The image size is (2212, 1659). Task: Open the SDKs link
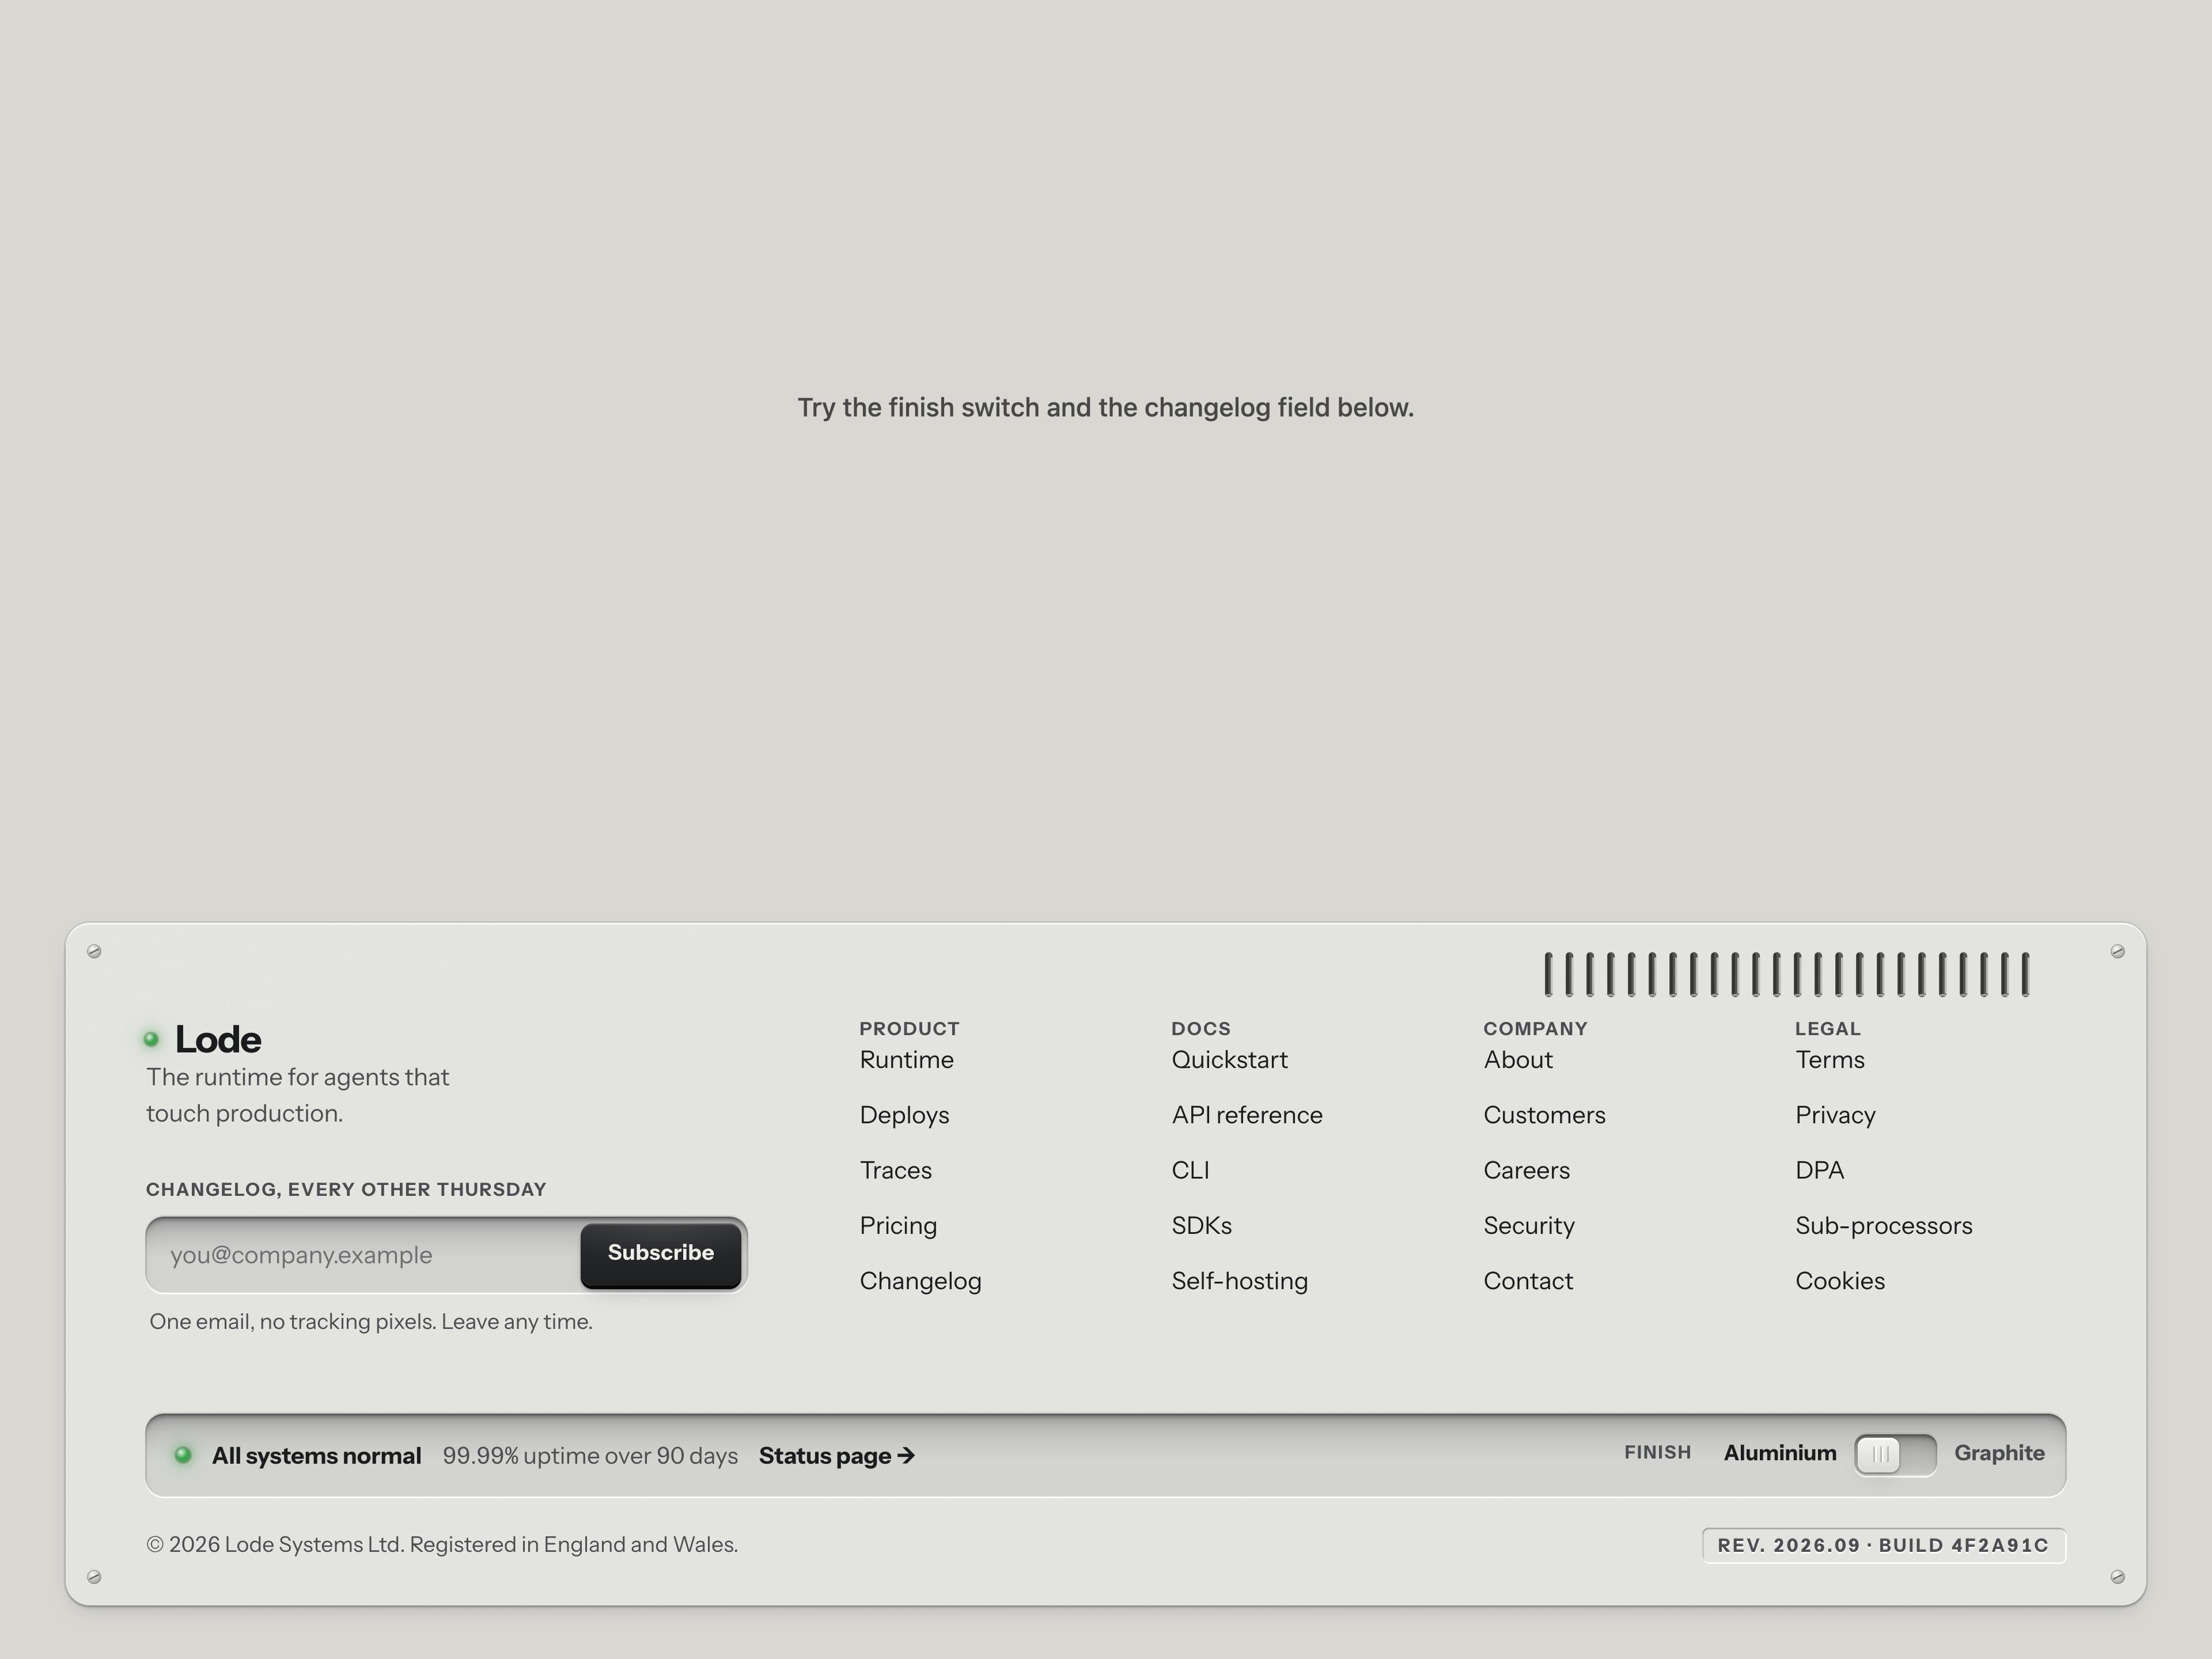(1201, 1226)
